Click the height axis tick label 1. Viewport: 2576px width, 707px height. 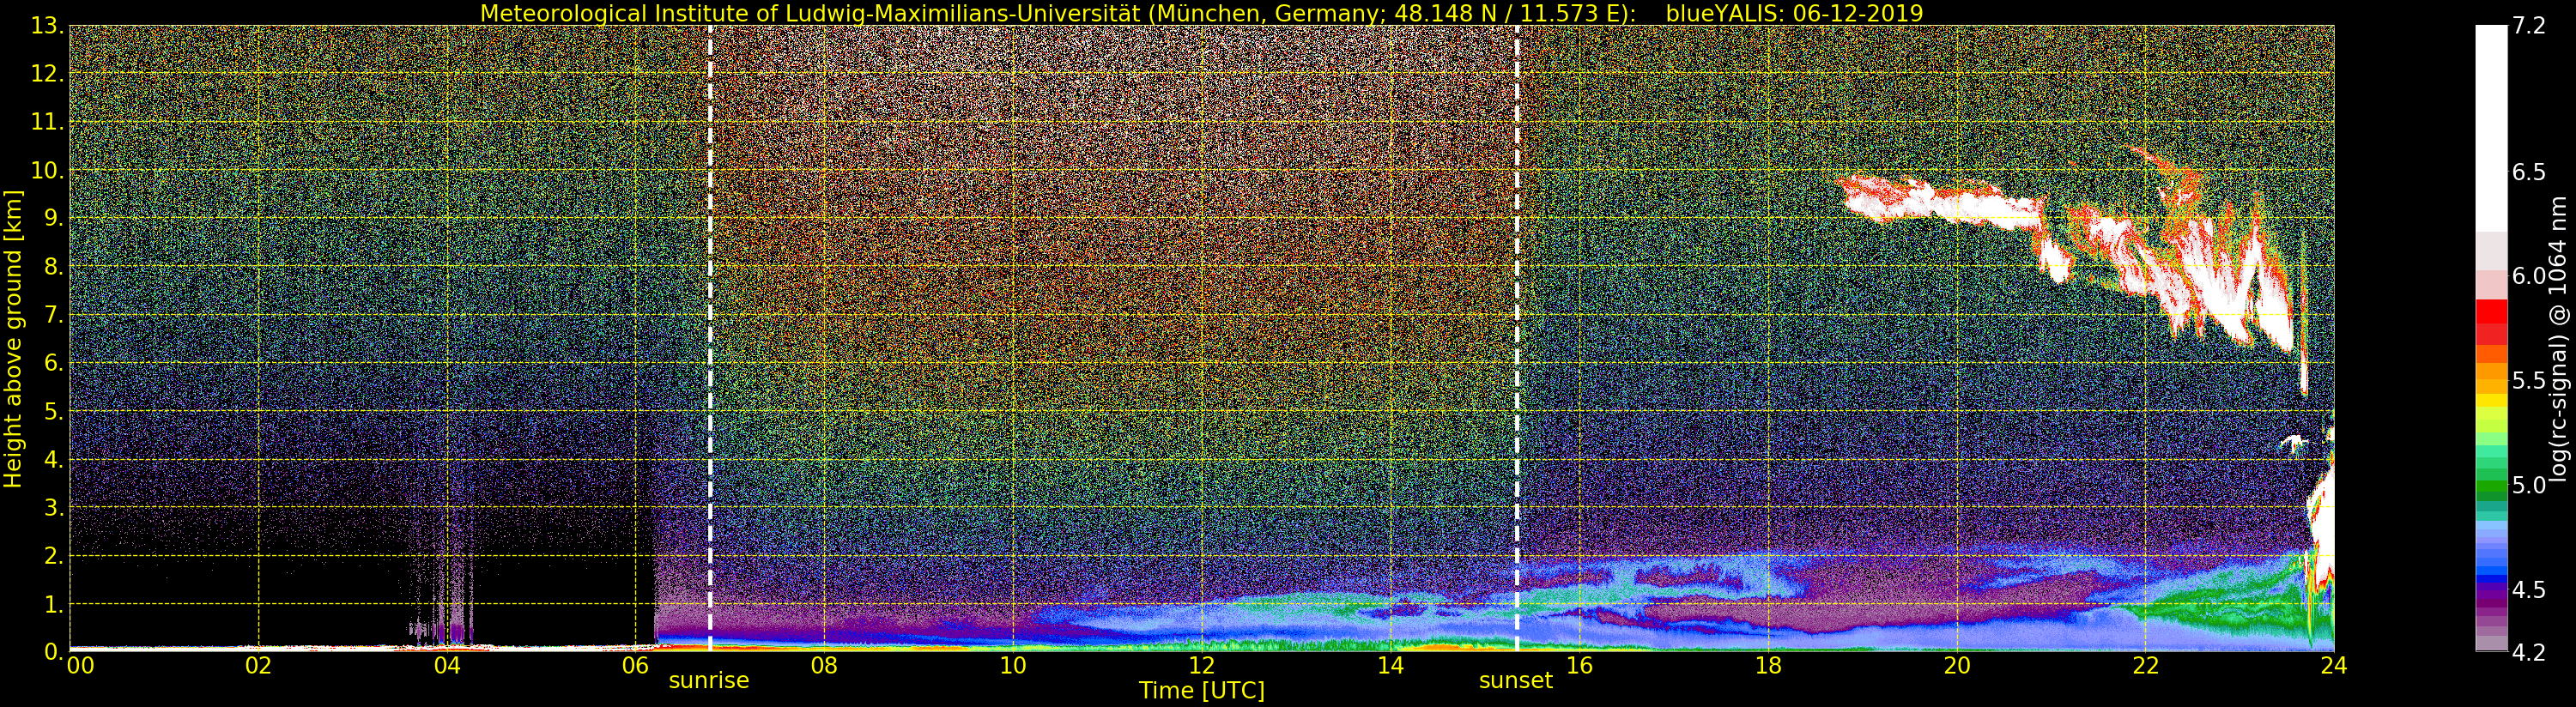click(x=53, y=604)
